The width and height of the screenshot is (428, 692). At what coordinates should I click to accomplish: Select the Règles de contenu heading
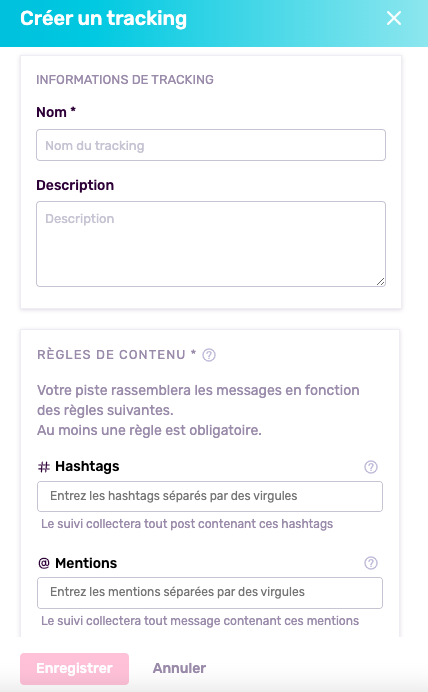(117, 355)
